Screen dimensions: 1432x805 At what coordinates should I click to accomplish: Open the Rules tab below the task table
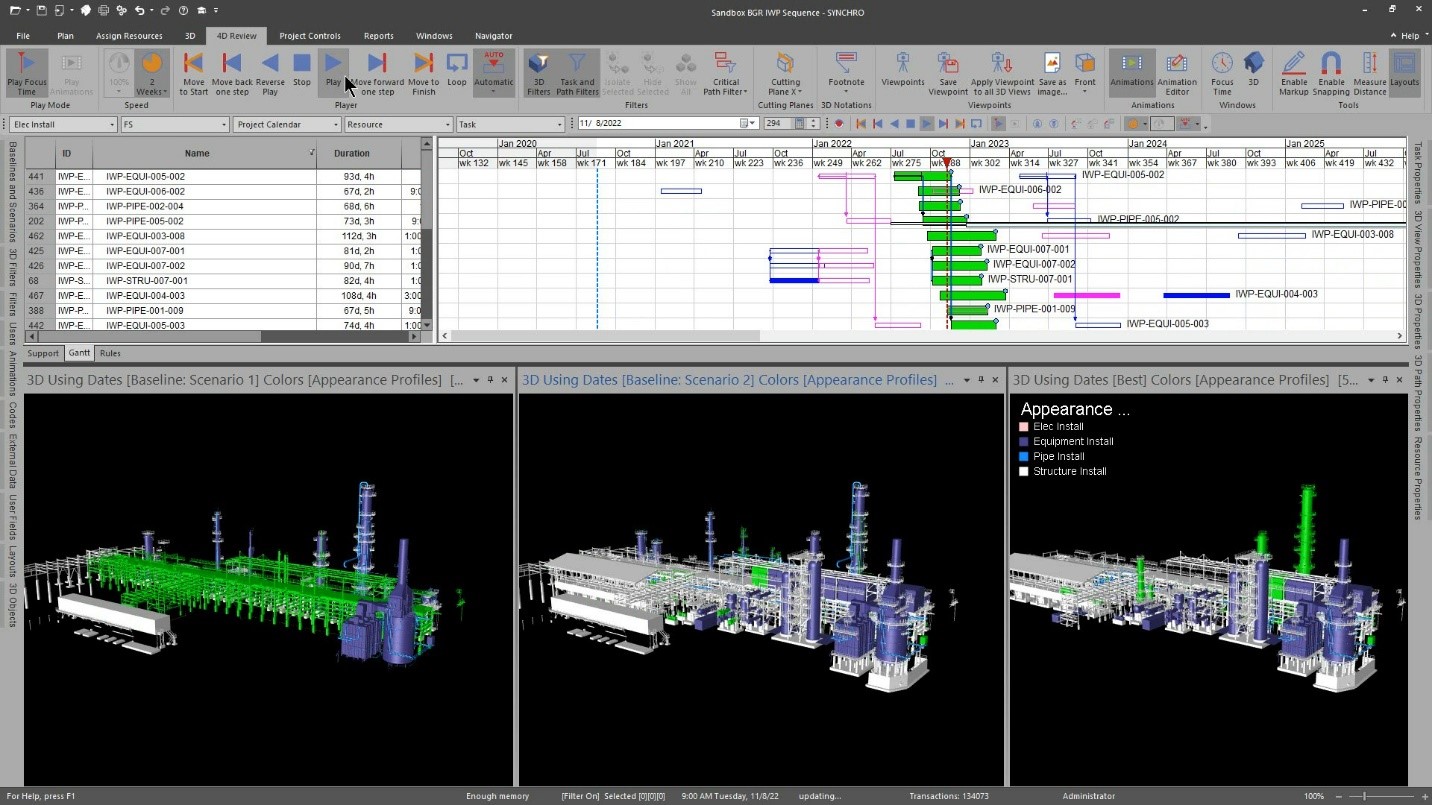tap(110, 353)
